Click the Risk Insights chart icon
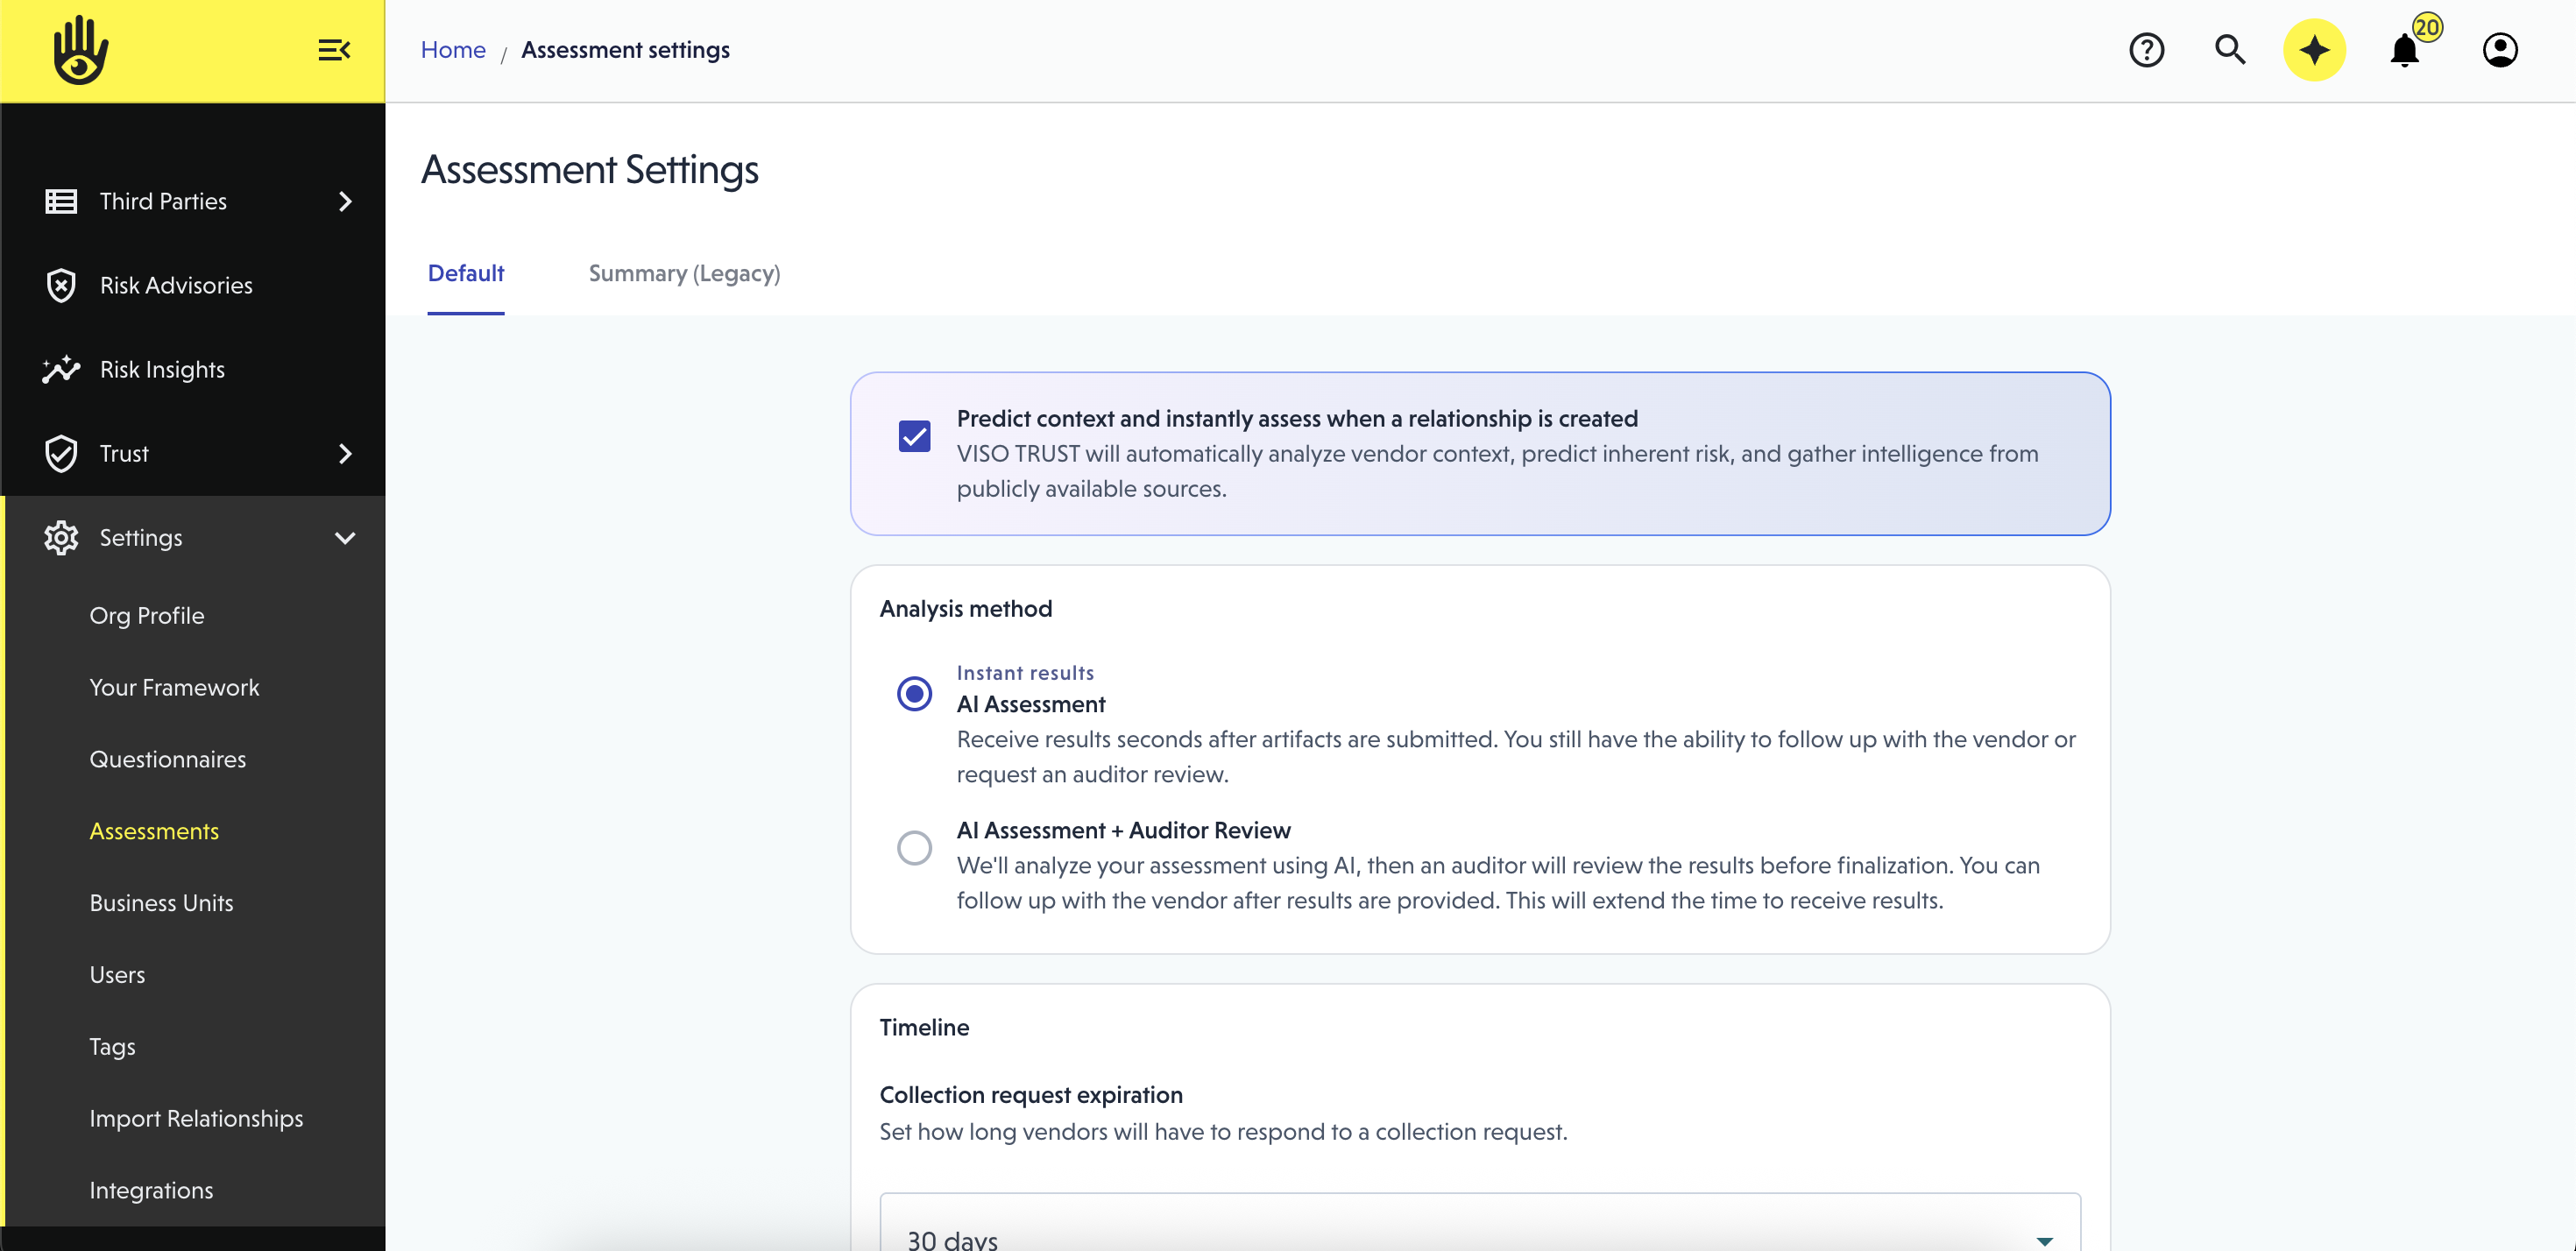Viewport: 2576px width, 1251px height. pos(61,369)
